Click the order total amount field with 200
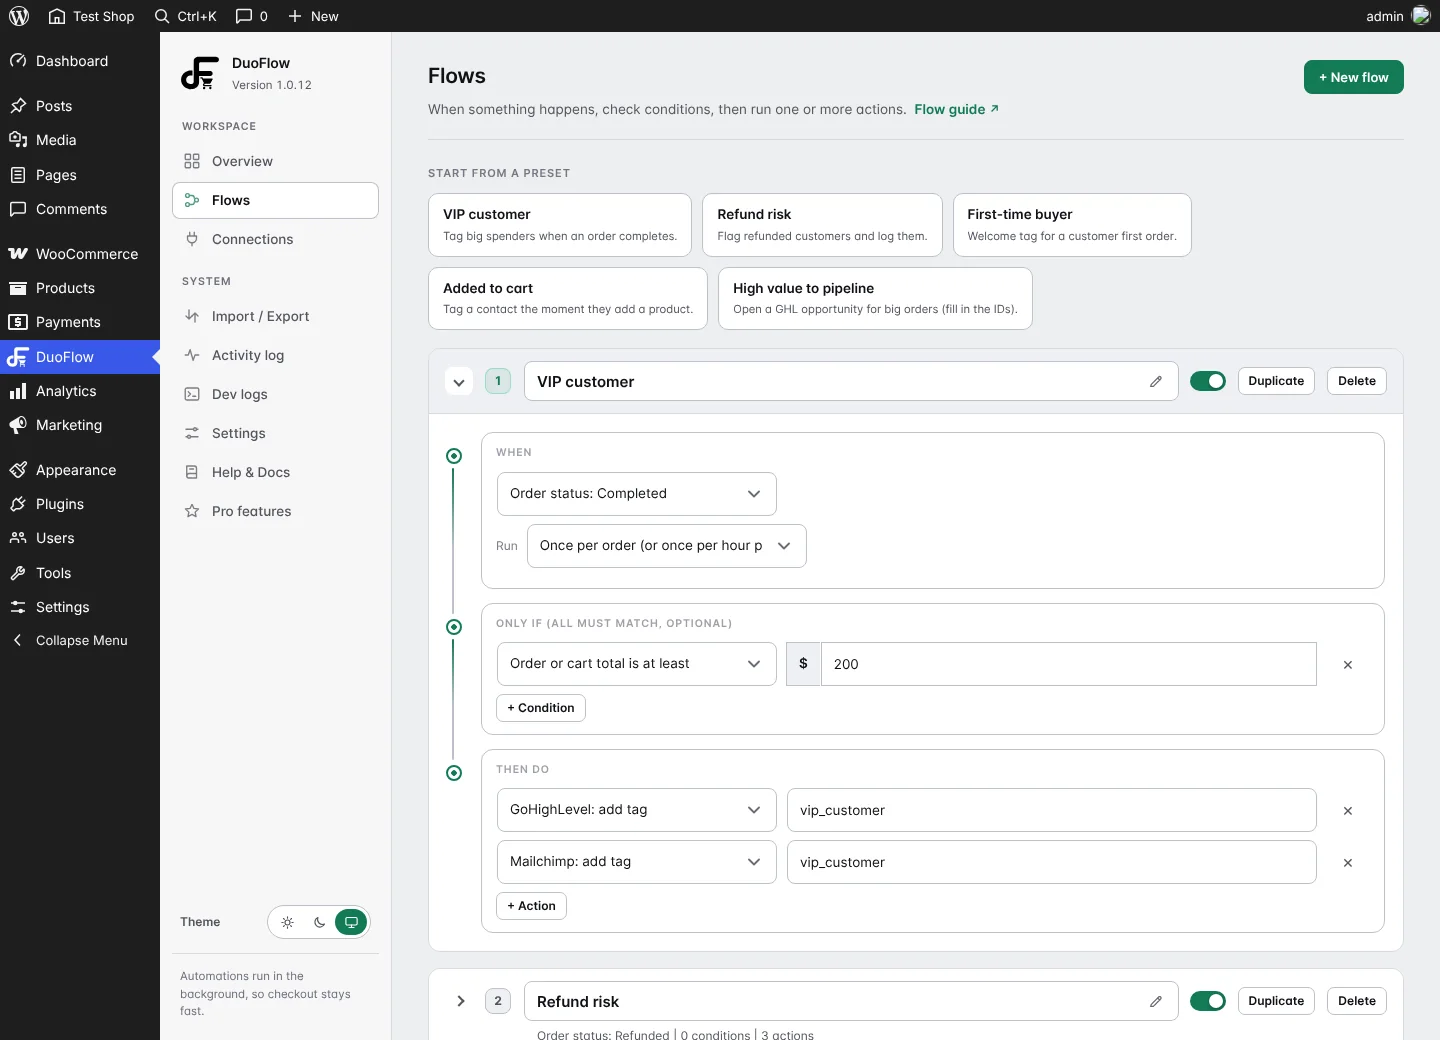 pos(1069,664)
